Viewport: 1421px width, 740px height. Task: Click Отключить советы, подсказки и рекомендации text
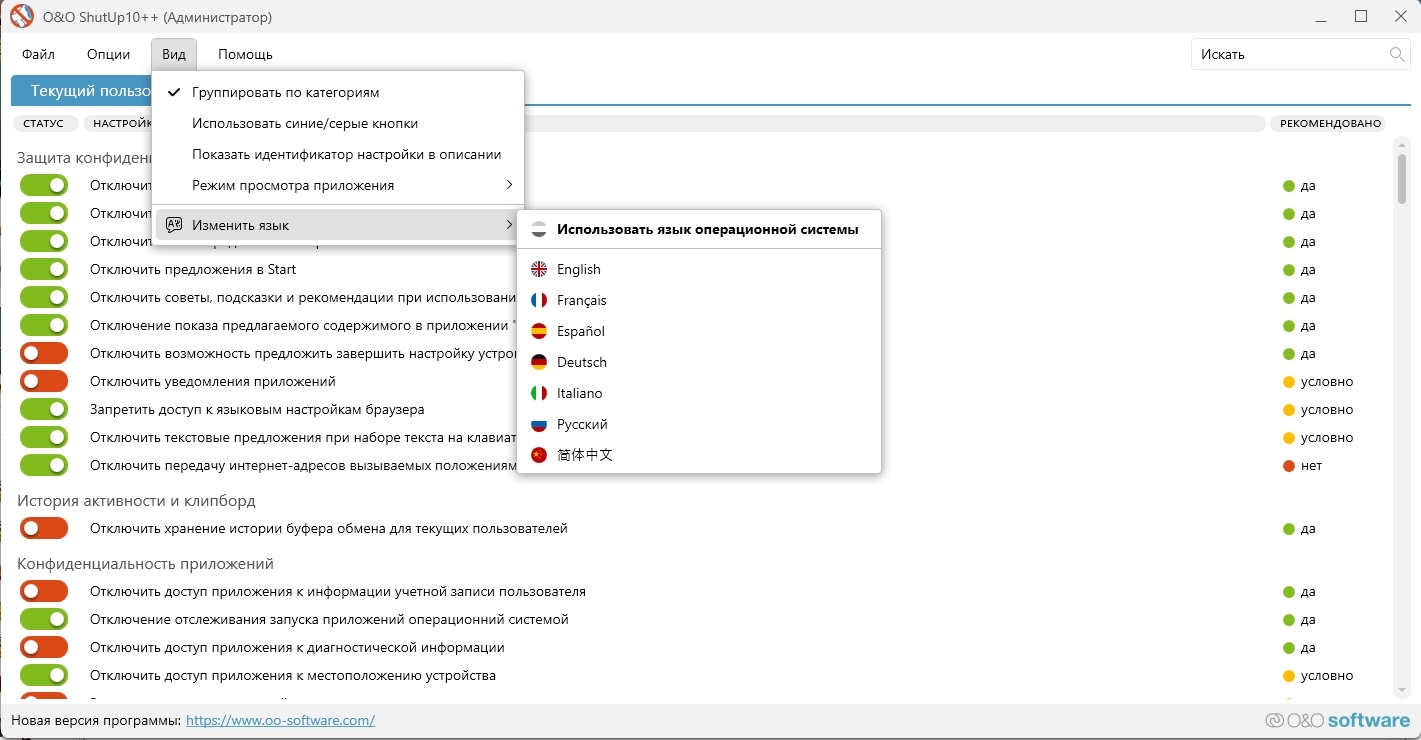click(x=303, y=297)
